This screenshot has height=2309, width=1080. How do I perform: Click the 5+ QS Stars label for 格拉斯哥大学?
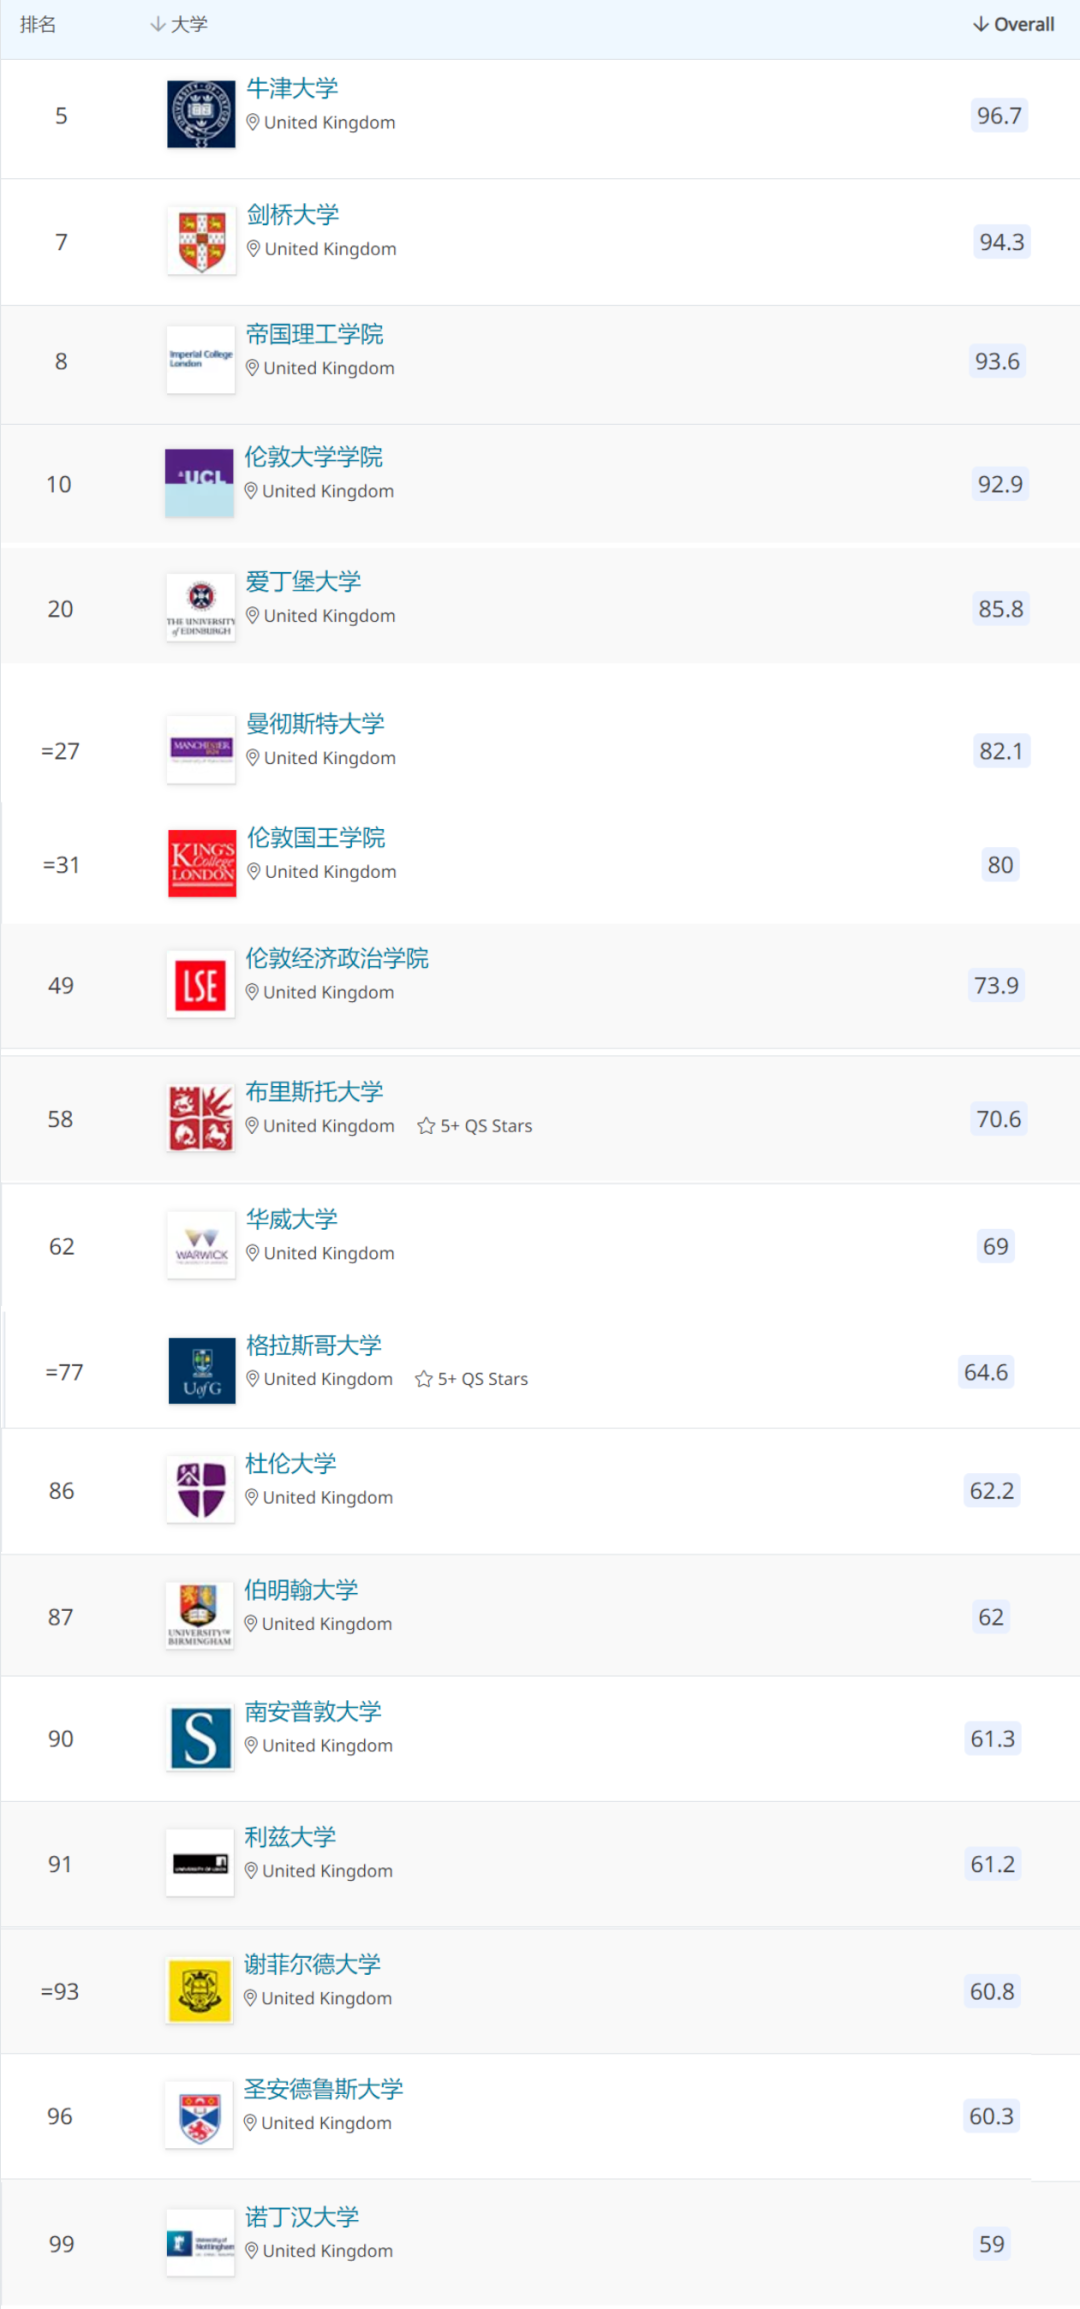pos(483,1379)
